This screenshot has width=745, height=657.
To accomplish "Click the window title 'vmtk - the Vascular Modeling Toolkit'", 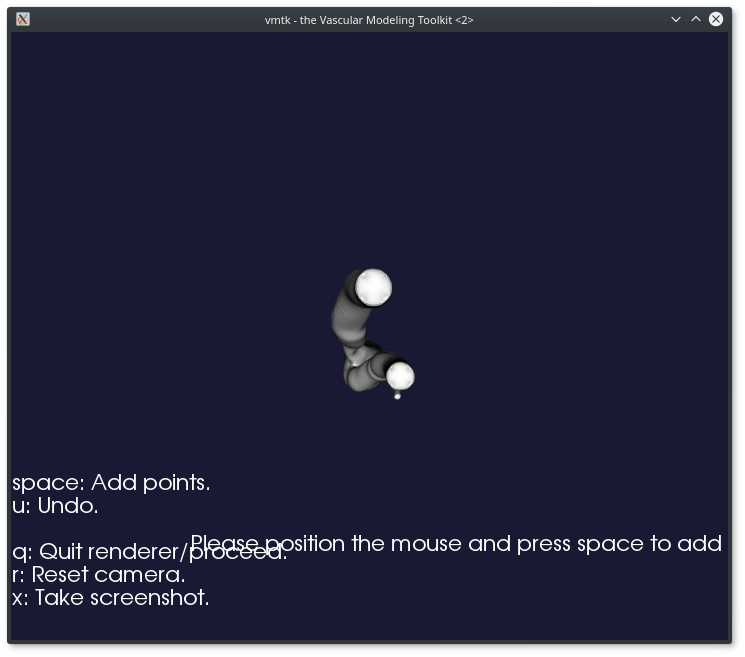I will pyautogui.click(x=369, y=20).
